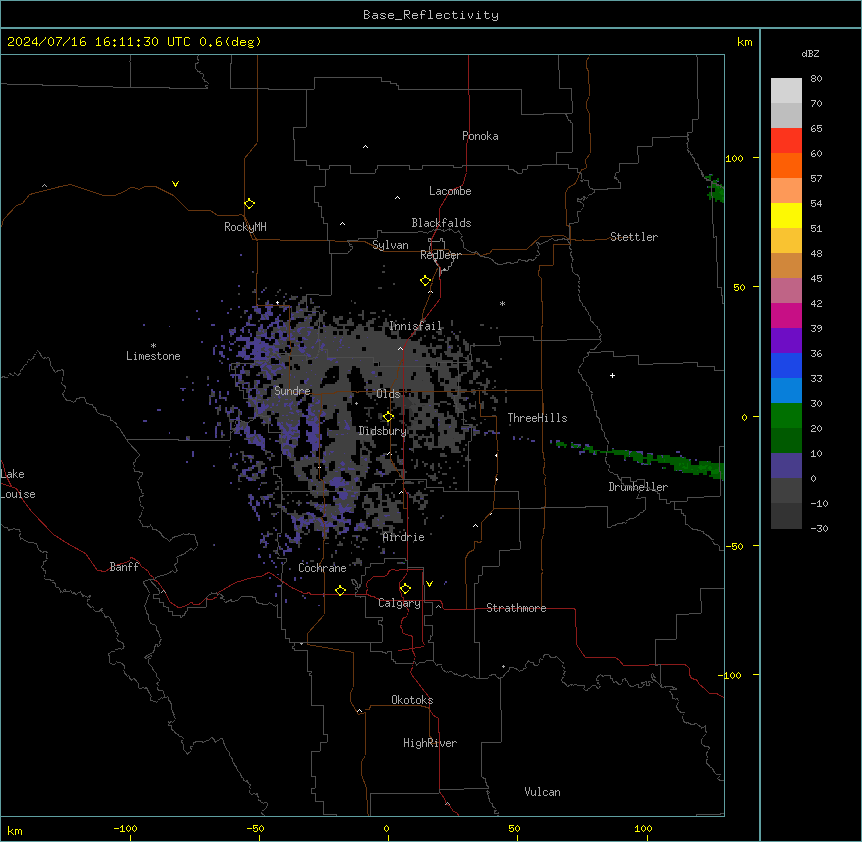Image resolution: width=862 pixels, height=842 pixels.
Task: Click the white plus marker northeast of ThreeHills
Action: (x=612, y=375)
